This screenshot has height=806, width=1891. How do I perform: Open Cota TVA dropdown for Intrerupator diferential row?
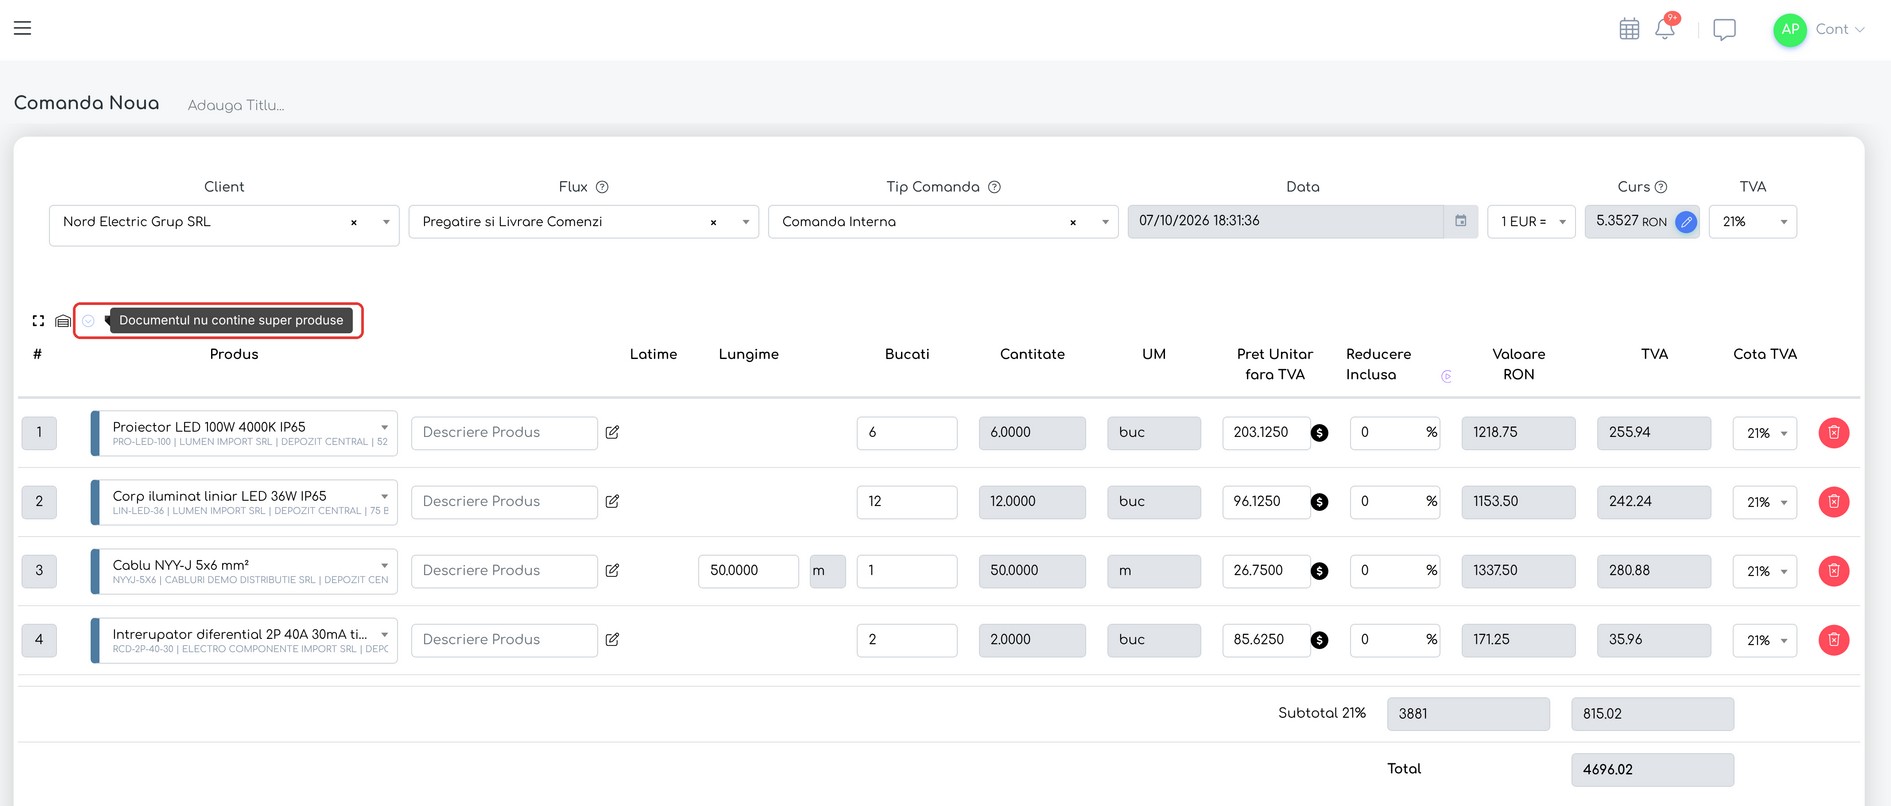pyautogui.click(x=1765, y=640)
